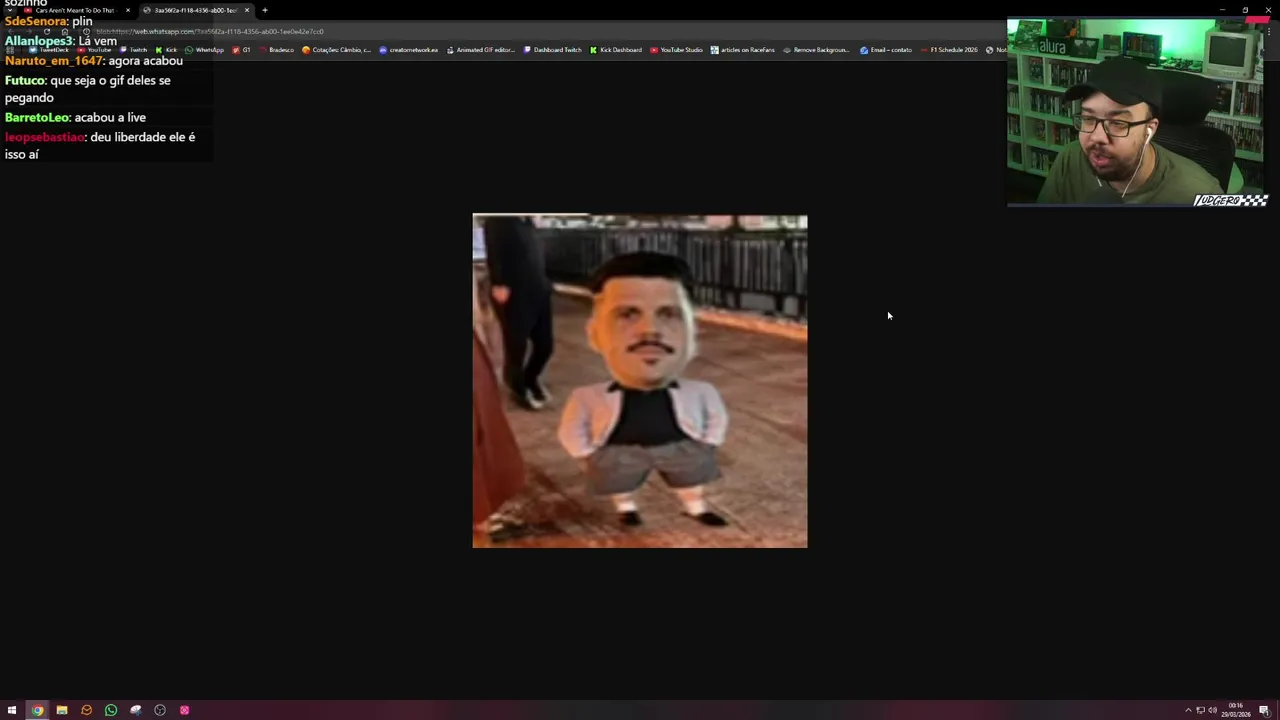Open the WhatsApp bookmark
Screen dimensions: 1280x720
[x=204, y=50]
